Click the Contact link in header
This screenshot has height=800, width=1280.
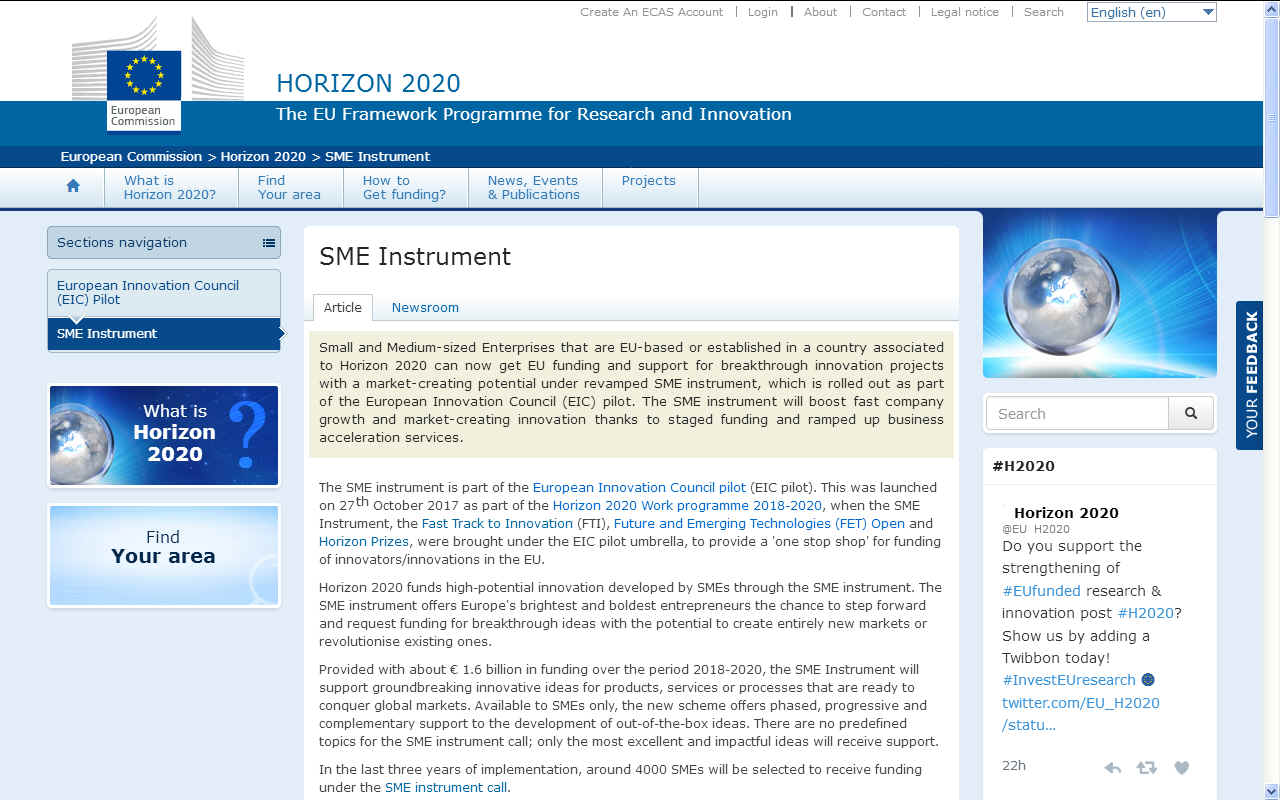tap(884, 12)
